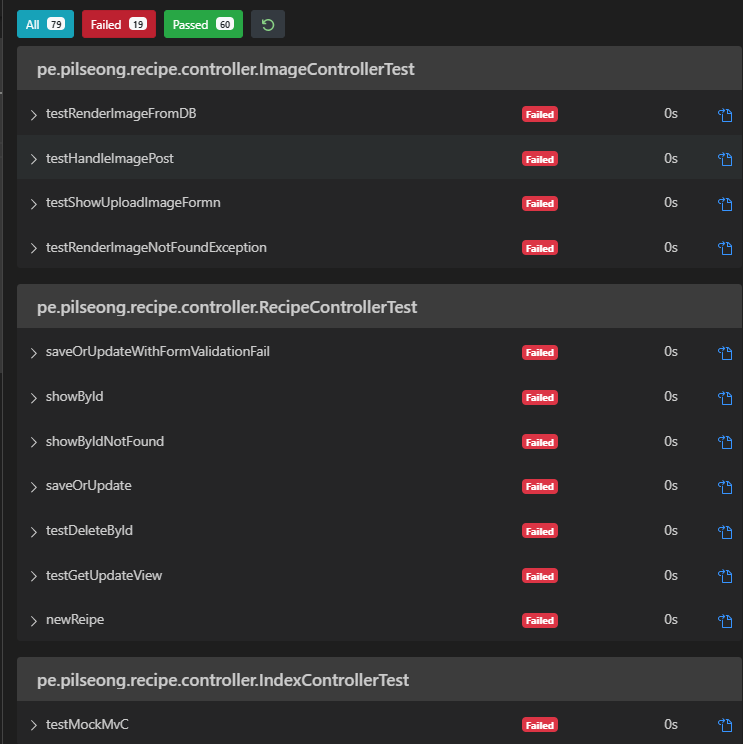Expand the testMockMvC test row
This screenshot has height=744, width=743.
33,725
